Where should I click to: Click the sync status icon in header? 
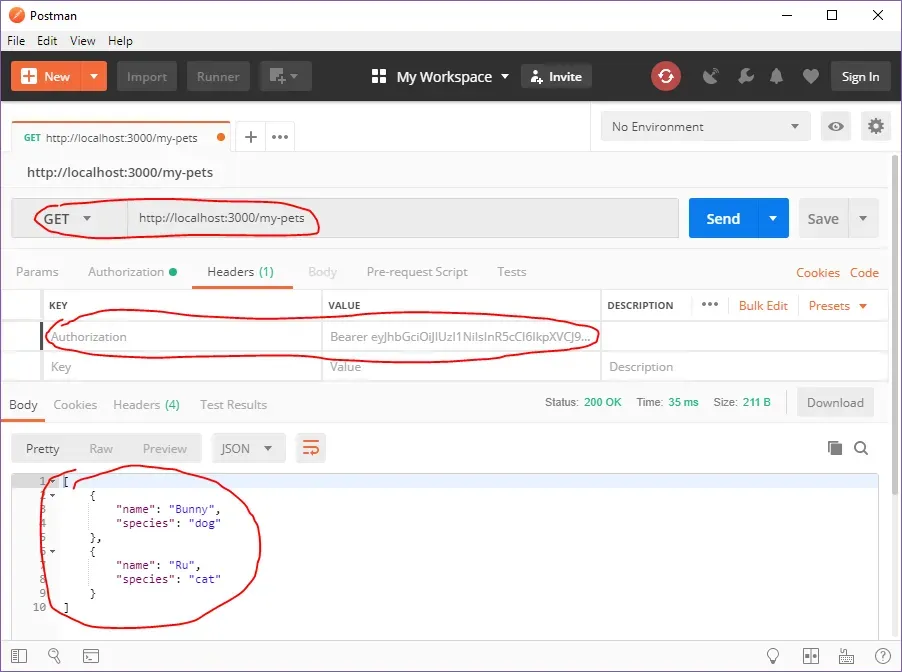(x=665, y=76)
